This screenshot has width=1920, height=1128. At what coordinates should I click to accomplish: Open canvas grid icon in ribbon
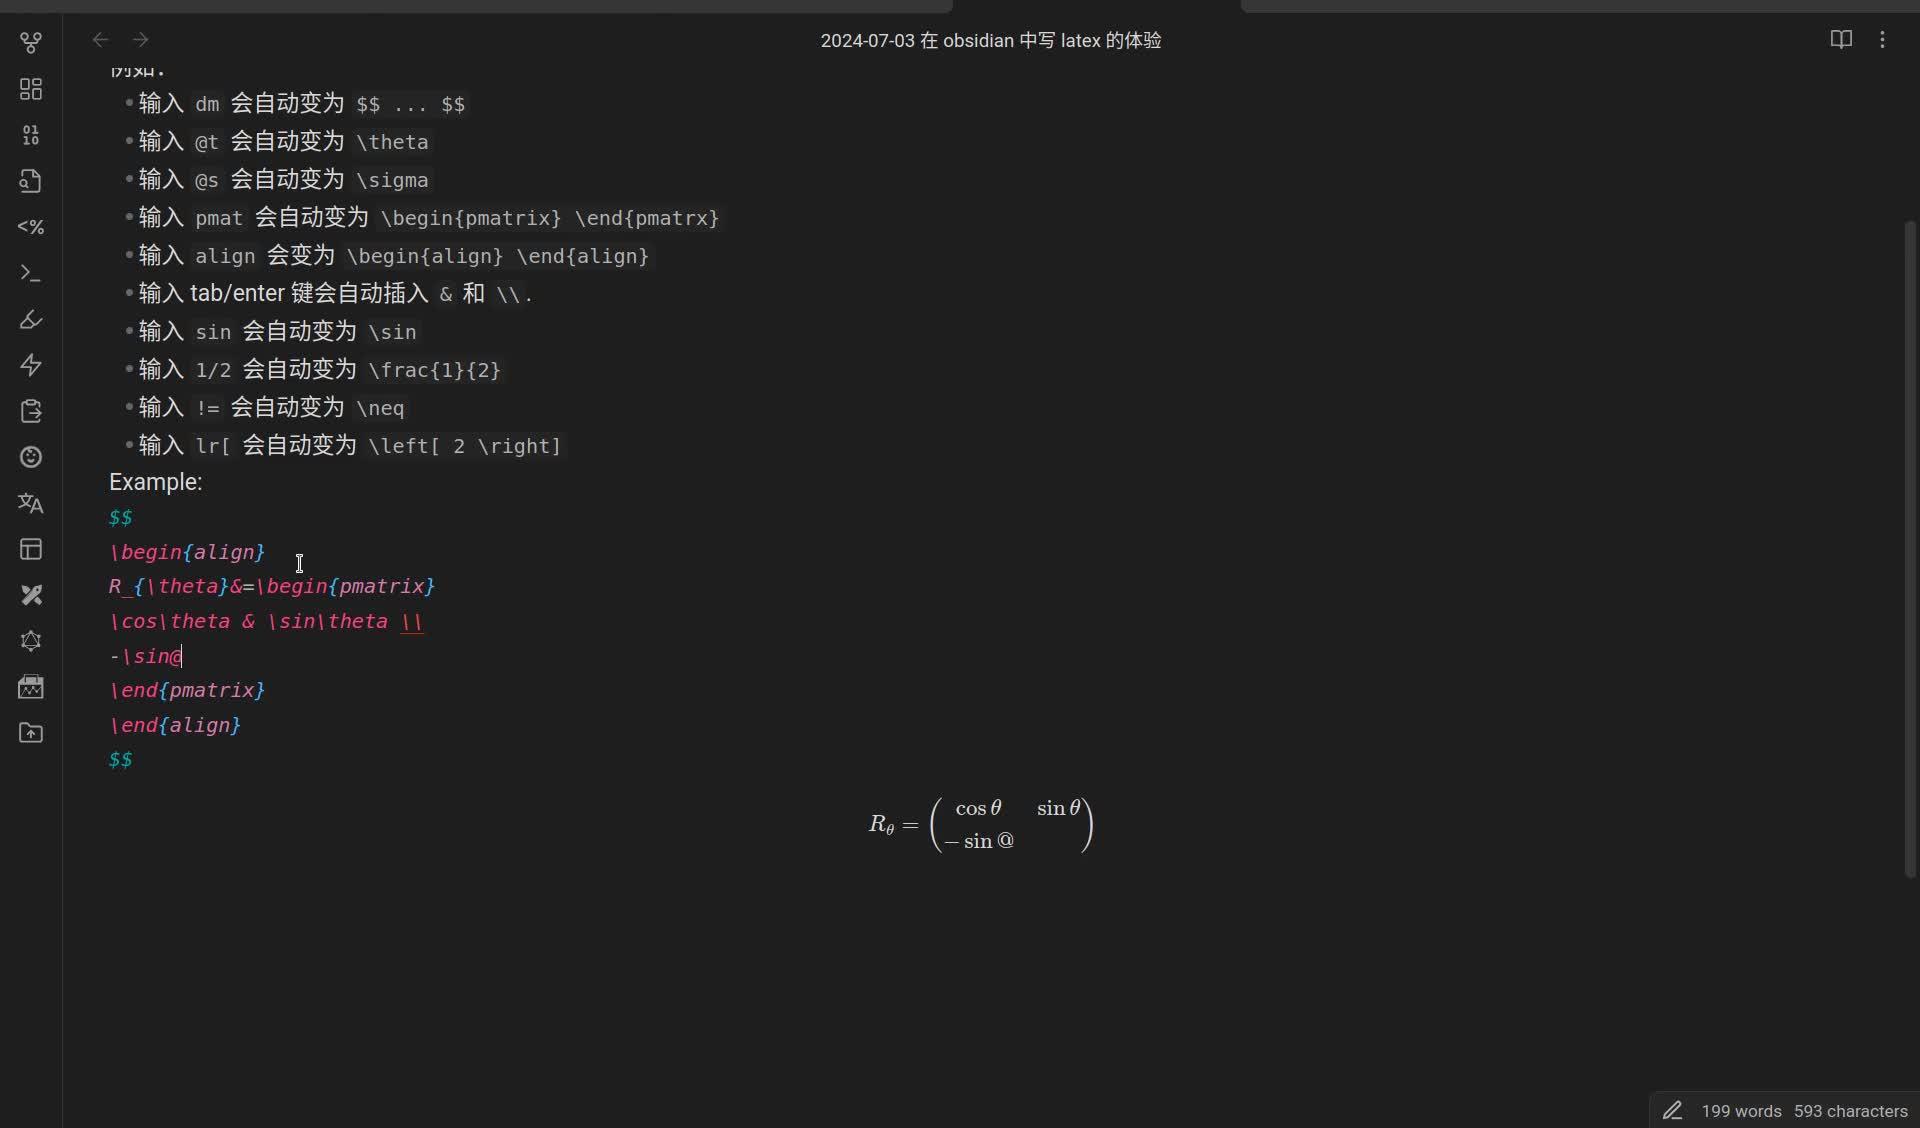point(31,89)
